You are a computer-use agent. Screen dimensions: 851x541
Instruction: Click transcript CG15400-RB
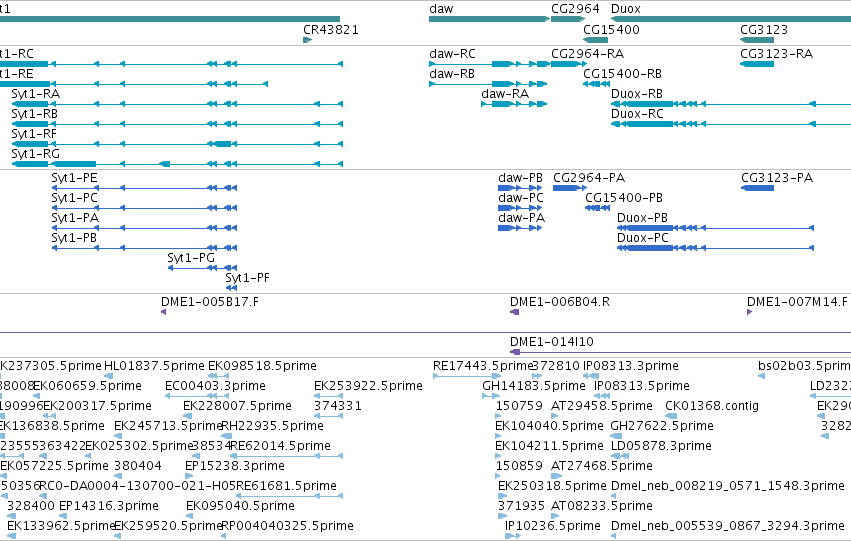[623, 74]
